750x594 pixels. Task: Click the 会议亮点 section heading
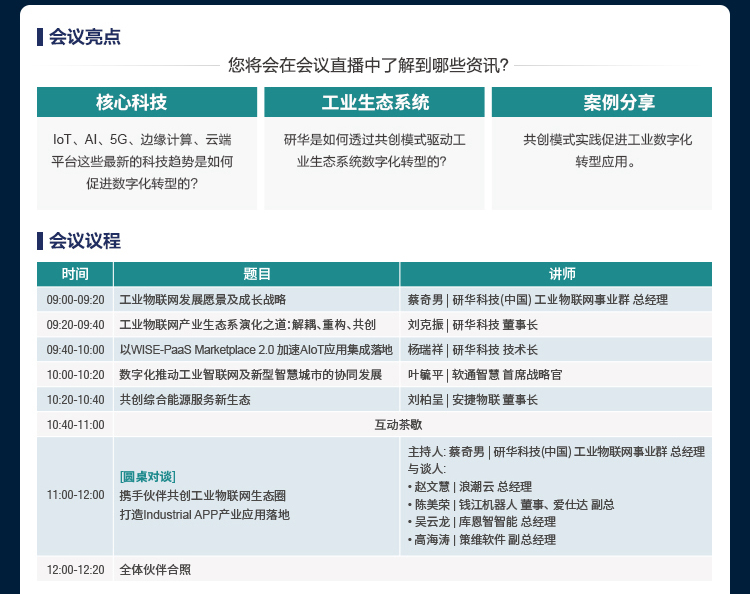click(x=84, y=37)
